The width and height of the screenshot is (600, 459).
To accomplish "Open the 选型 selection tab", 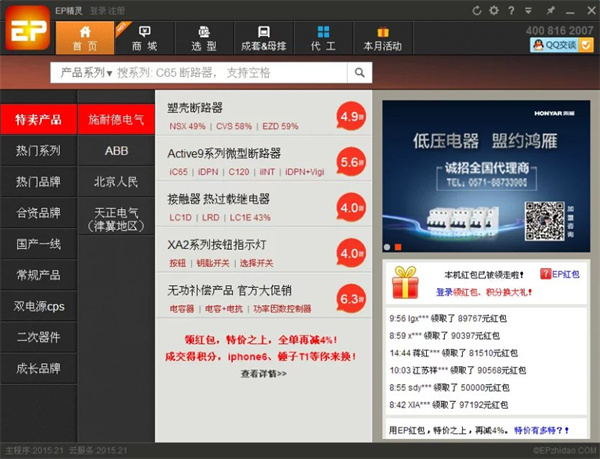I will 204,38.
